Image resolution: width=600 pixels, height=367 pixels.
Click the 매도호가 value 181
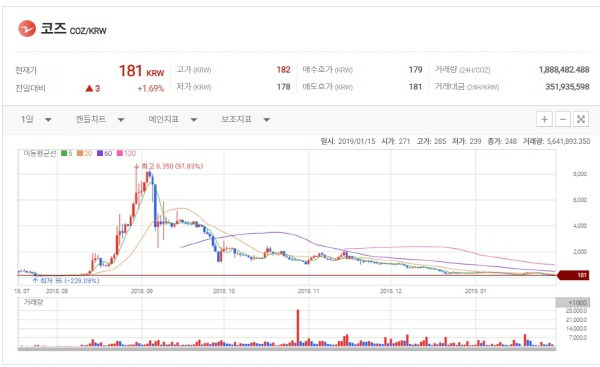415,87
